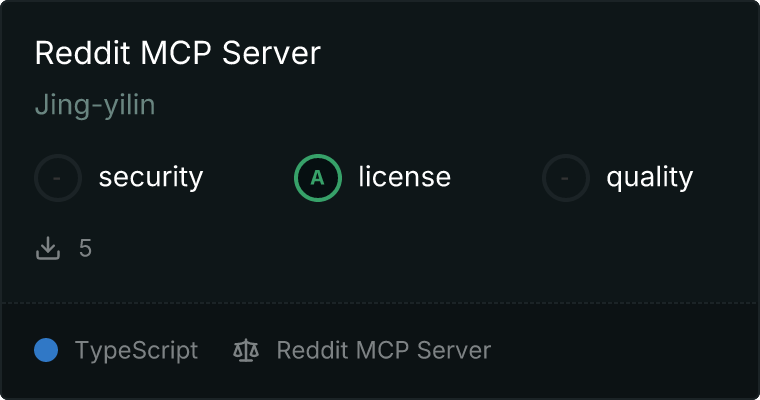Click the dash inside security circle
This screenshot has height=400, width=760.
(57, 178)
